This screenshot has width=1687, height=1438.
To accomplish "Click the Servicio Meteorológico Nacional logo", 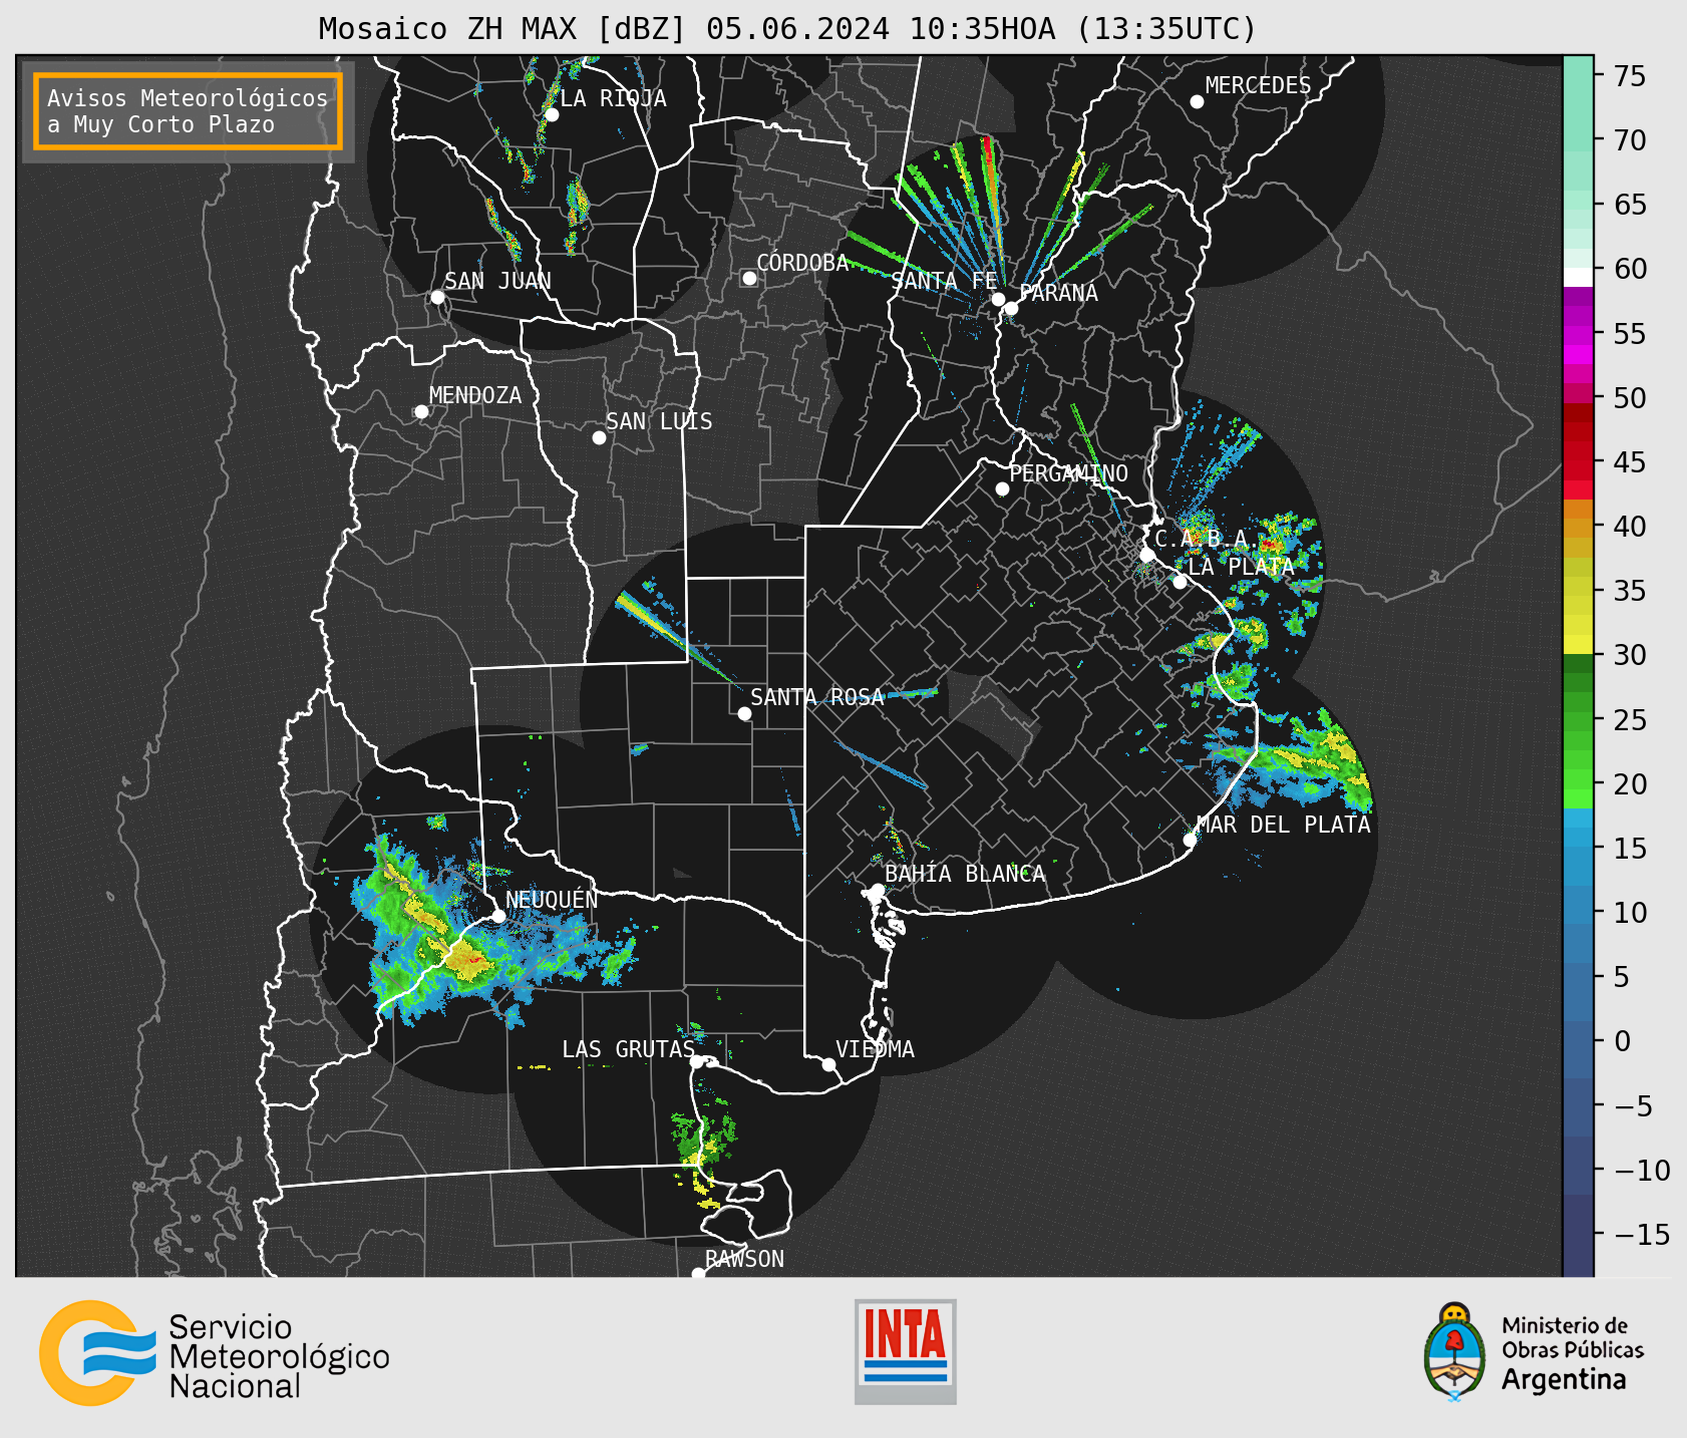I will pos(214,1353).
